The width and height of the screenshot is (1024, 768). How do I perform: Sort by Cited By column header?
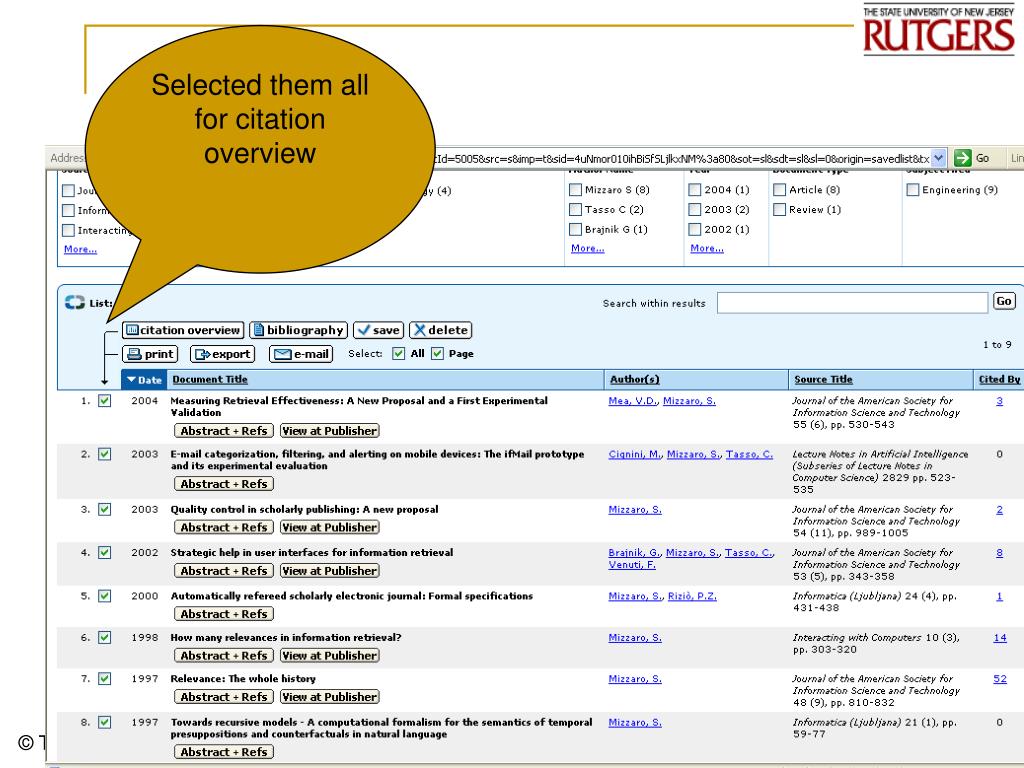click(x=999, y=379)
